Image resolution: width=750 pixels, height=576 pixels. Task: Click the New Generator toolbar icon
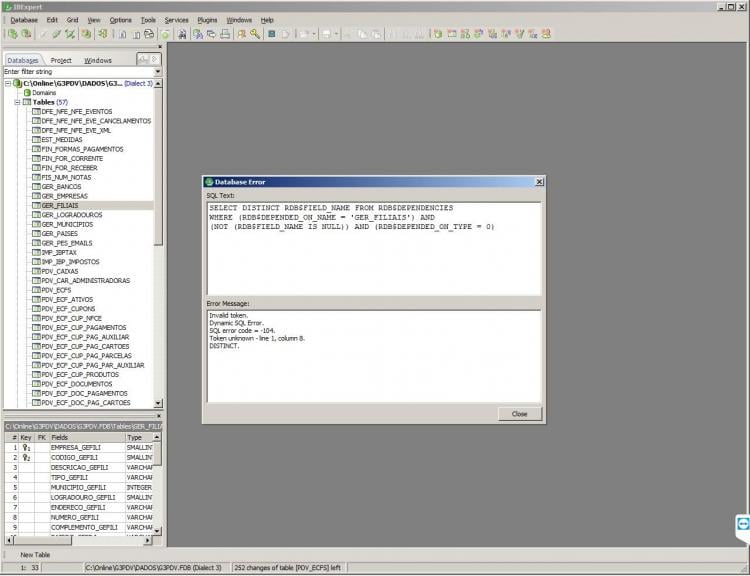point(506,34)
